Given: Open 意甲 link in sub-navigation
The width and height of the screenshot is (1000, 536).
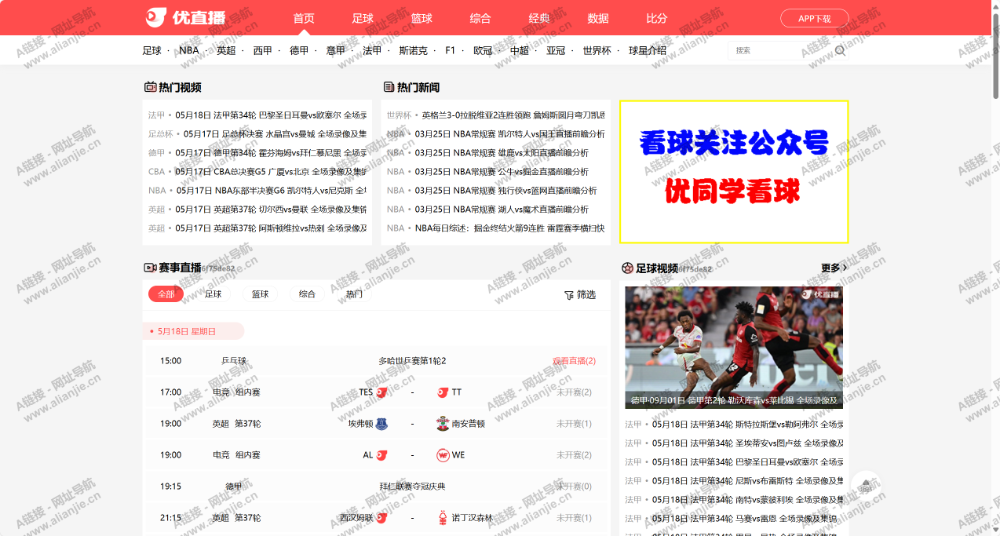Looking at the screenshot, I should point(336,50).
